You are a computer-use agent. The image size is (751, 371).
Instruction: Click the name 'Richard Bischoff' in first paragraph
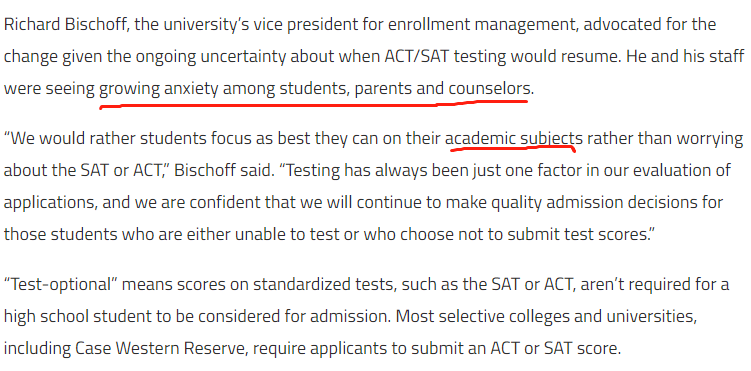(x=67, y=24)
